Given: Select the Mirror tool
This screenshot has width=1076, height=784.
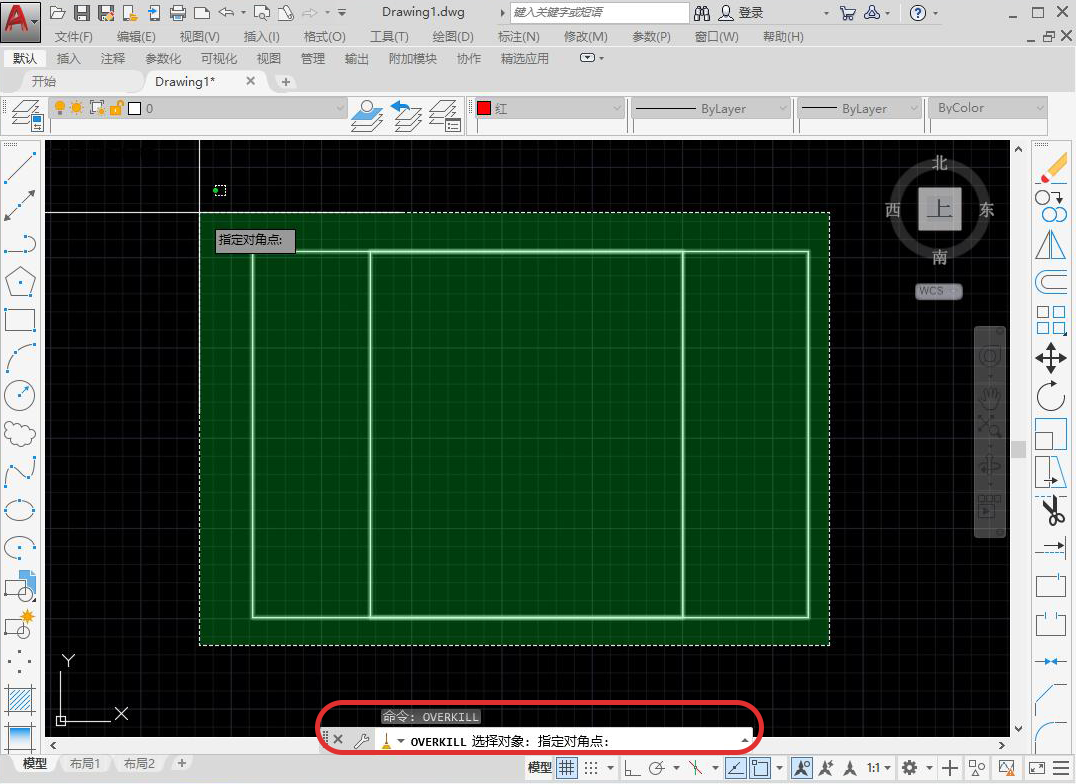Looking at the screenshot, I should point(1051,245).
